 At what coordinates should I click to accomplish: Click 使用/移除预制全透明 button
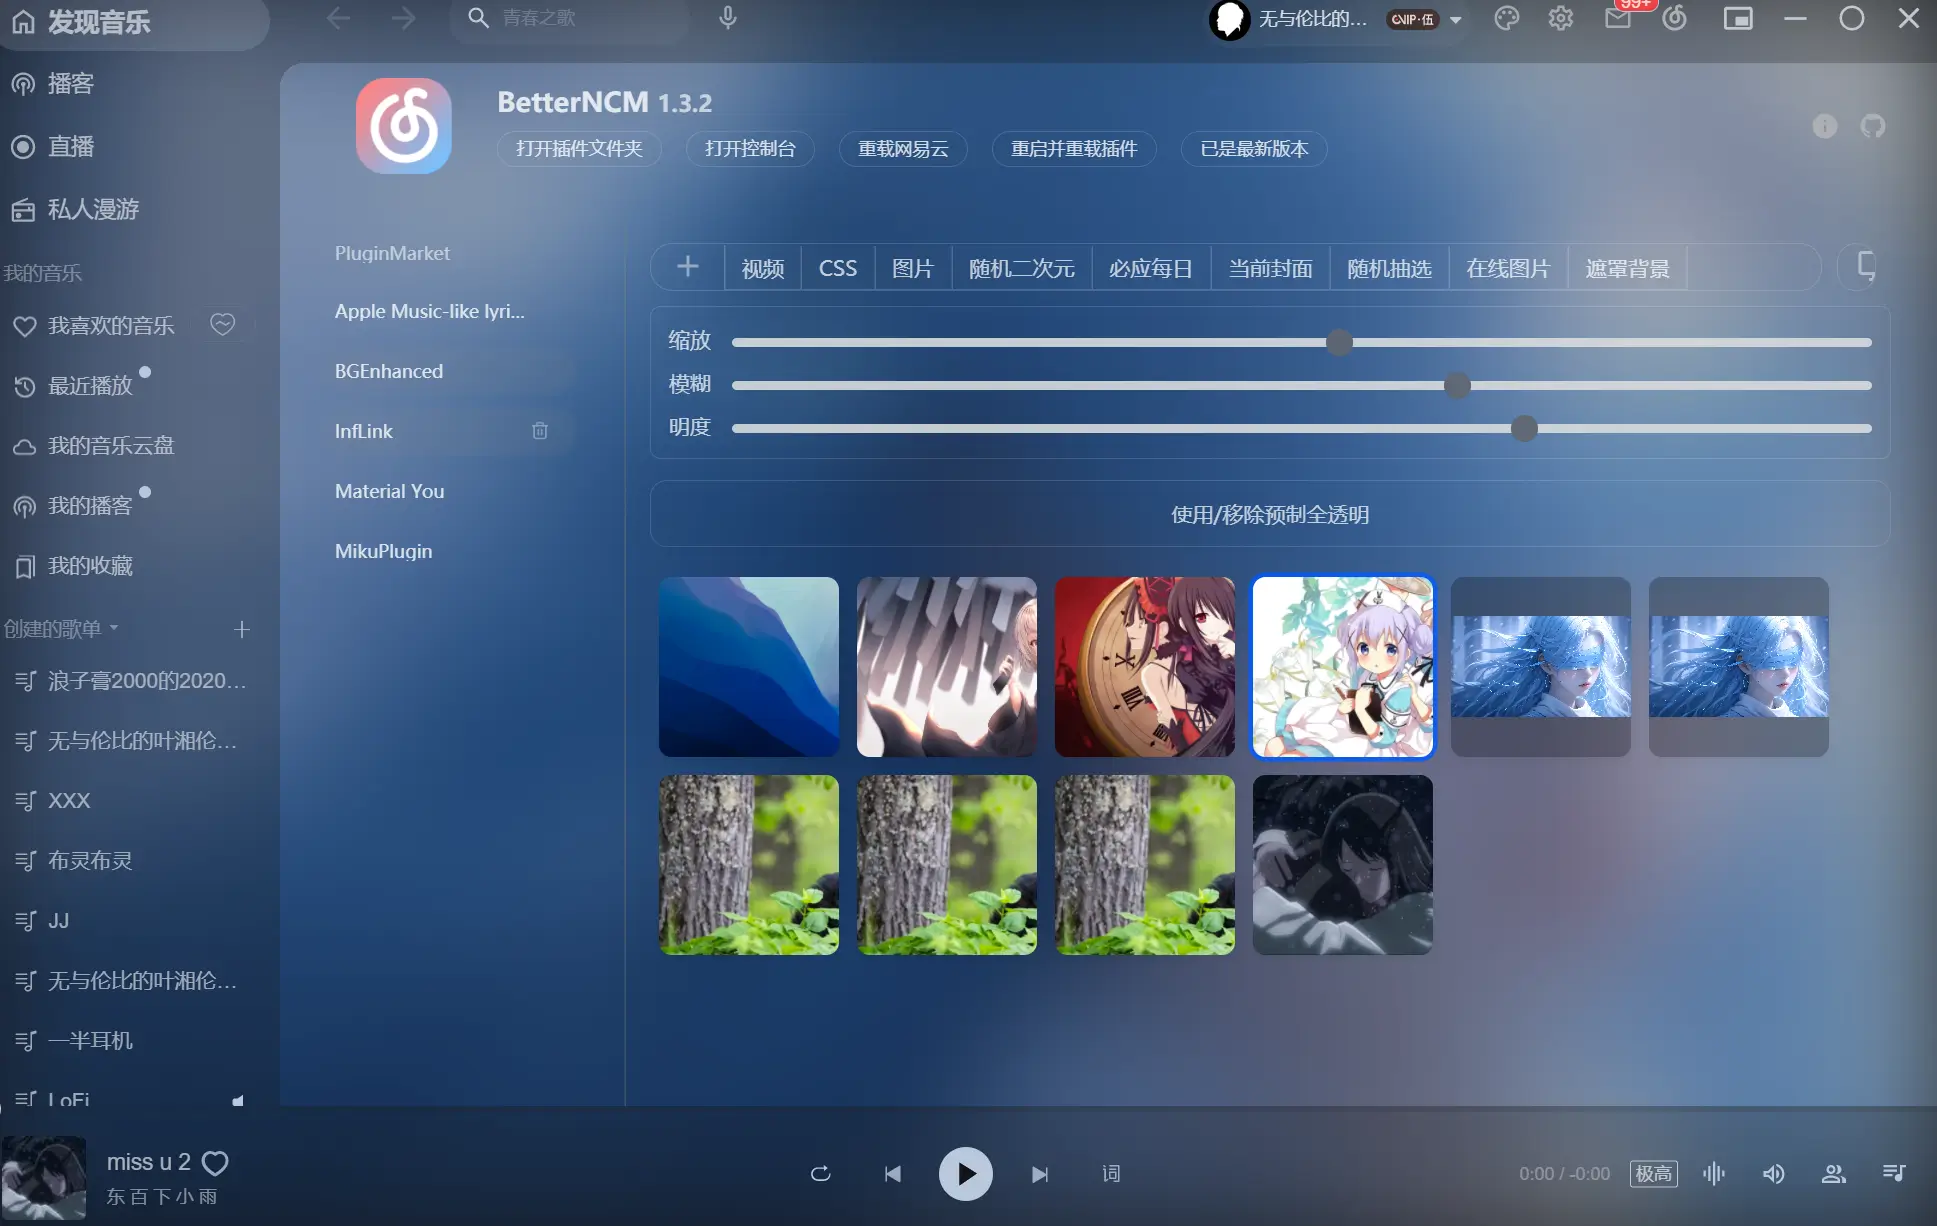(x=1270, y=514)
